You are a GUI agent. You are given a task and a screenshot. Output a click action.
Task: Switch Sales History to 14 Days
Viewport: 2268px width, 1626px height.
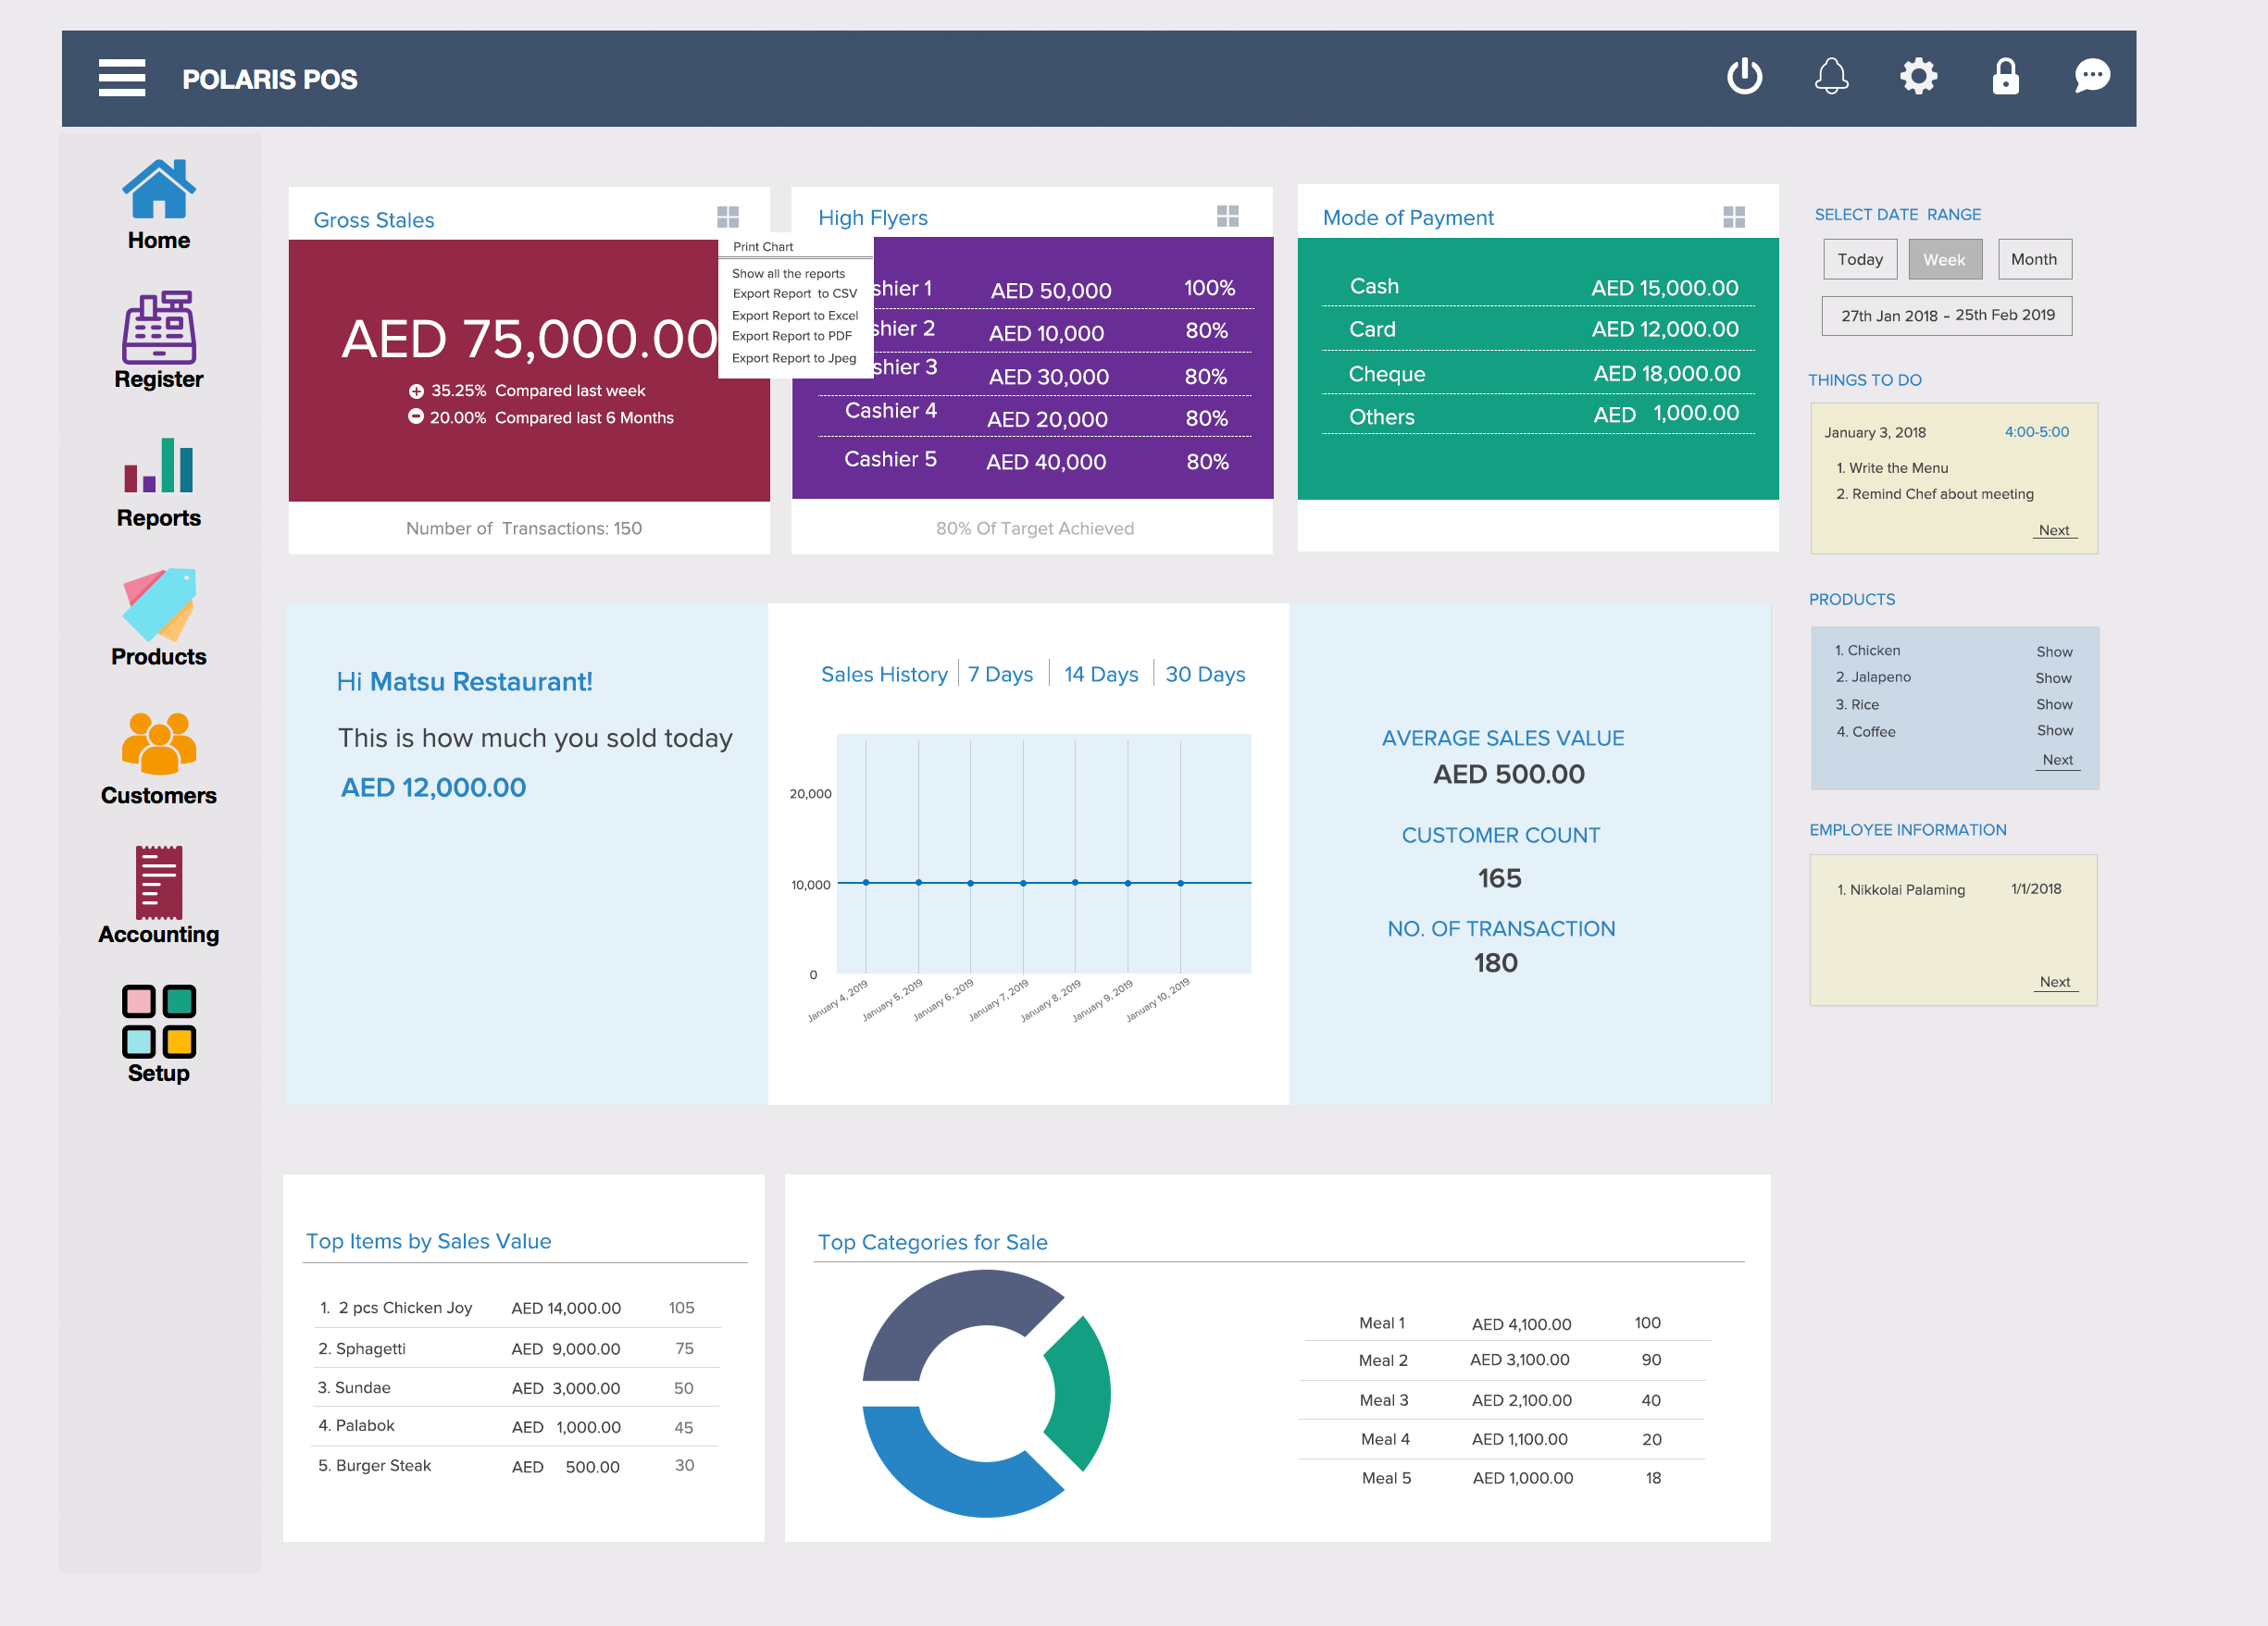click(x=1101, y=674)
